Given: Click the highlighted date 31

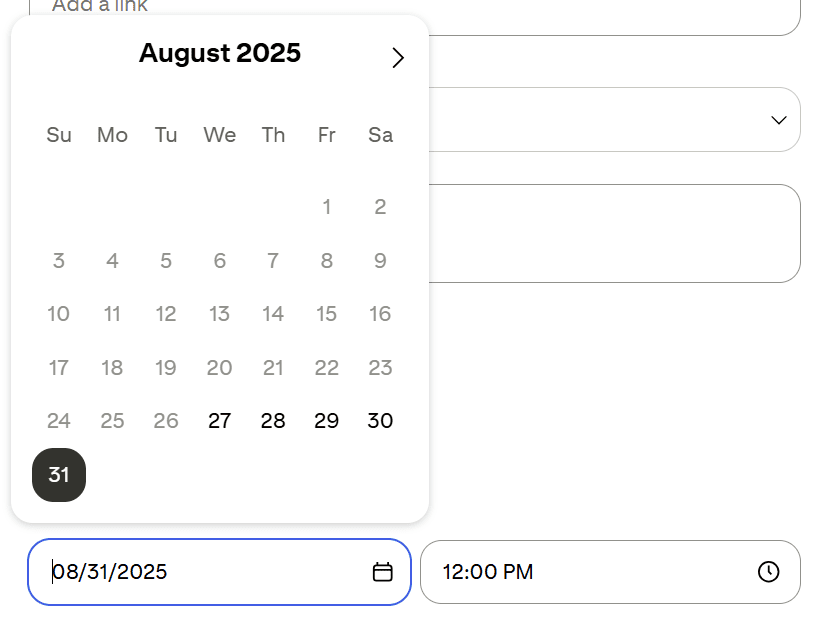Looking at the screenshot, I should [x=58, y=475].
